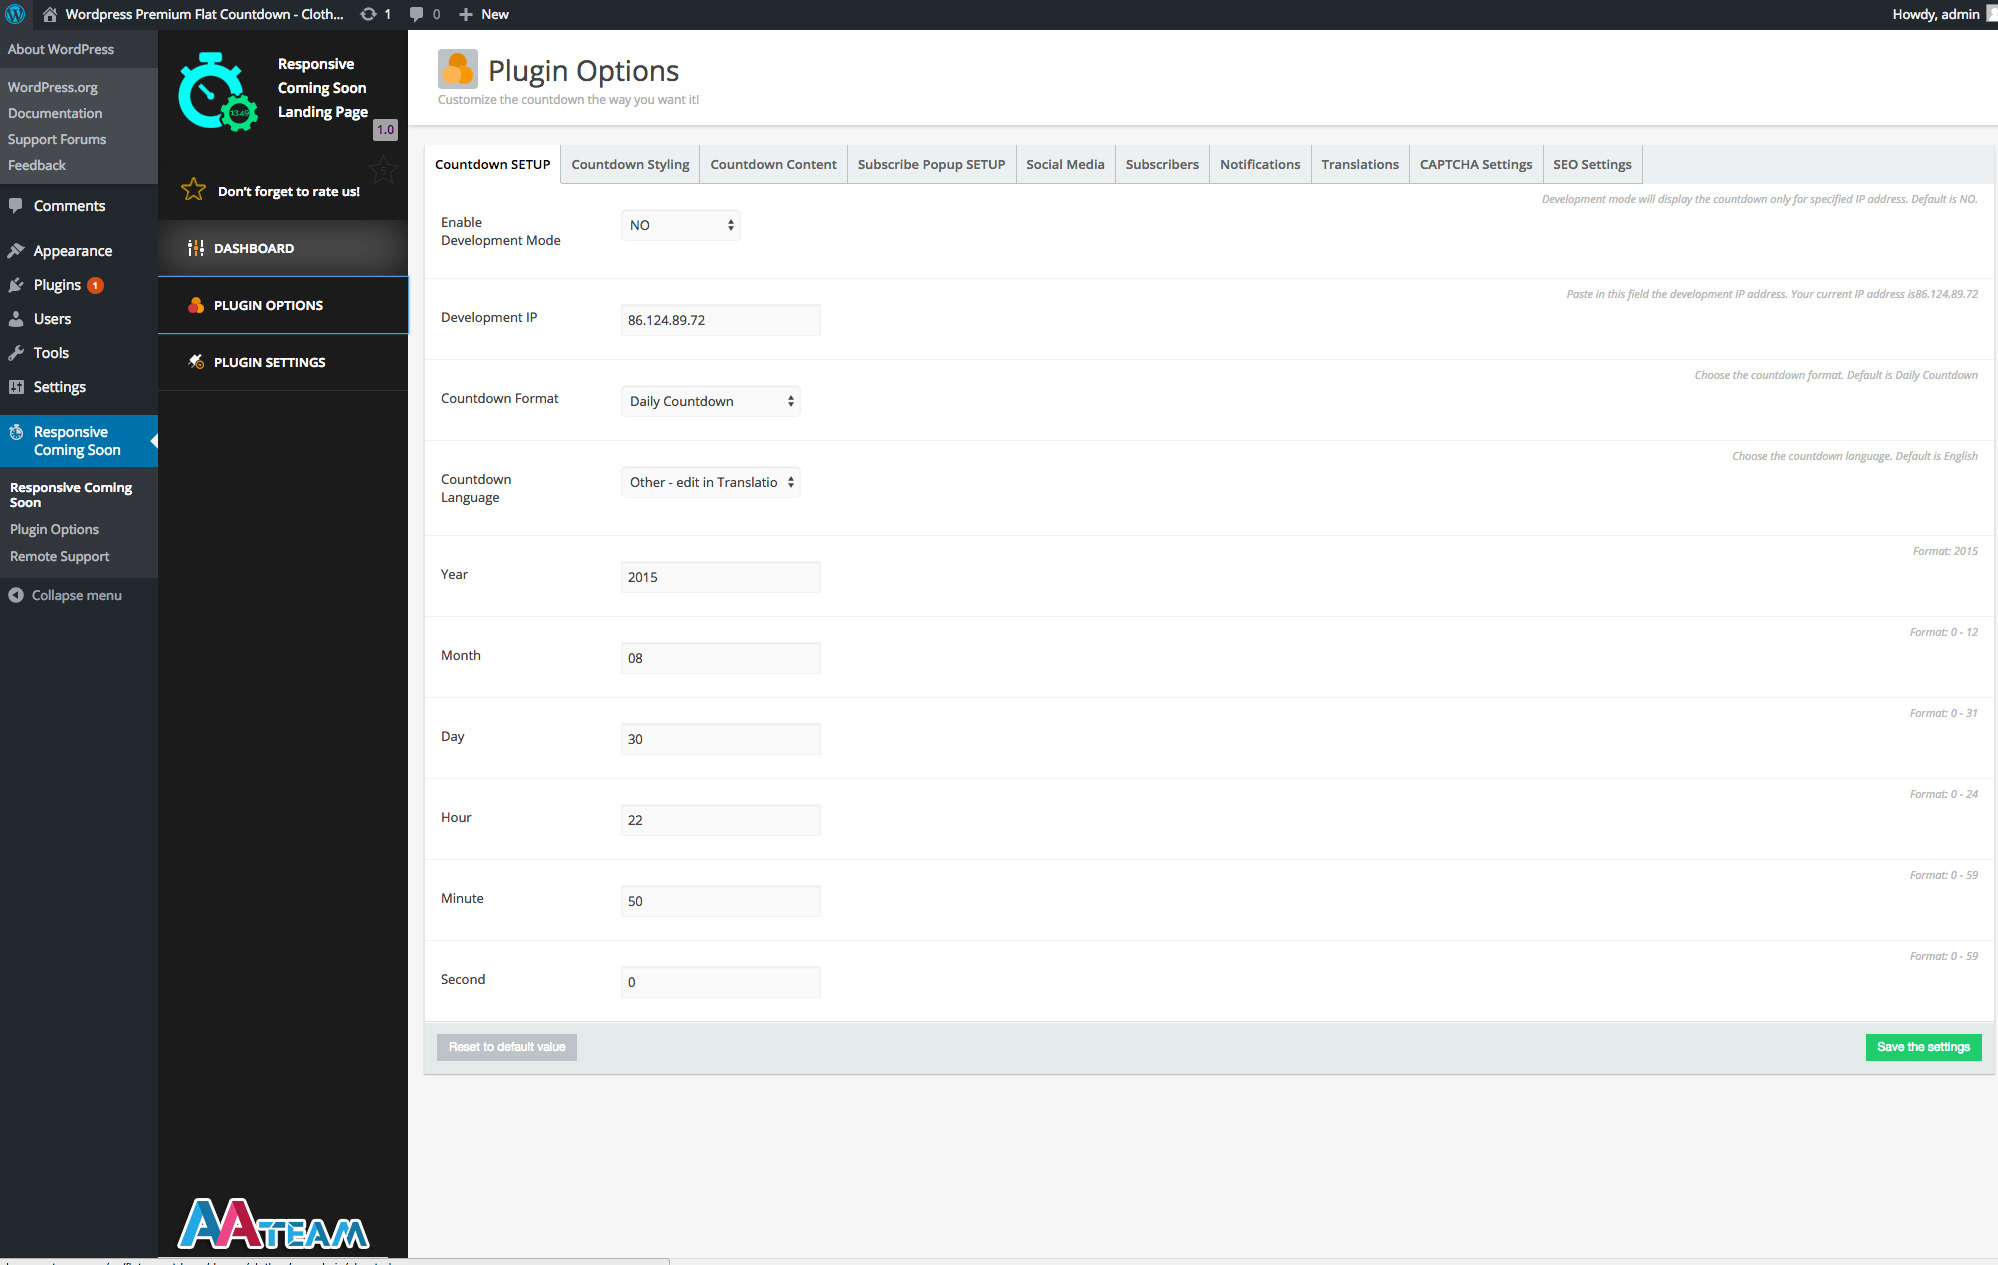Click the Plugin Settings rocket icon
Screen dimensions: 1998x1265
(x=196, y=362)
